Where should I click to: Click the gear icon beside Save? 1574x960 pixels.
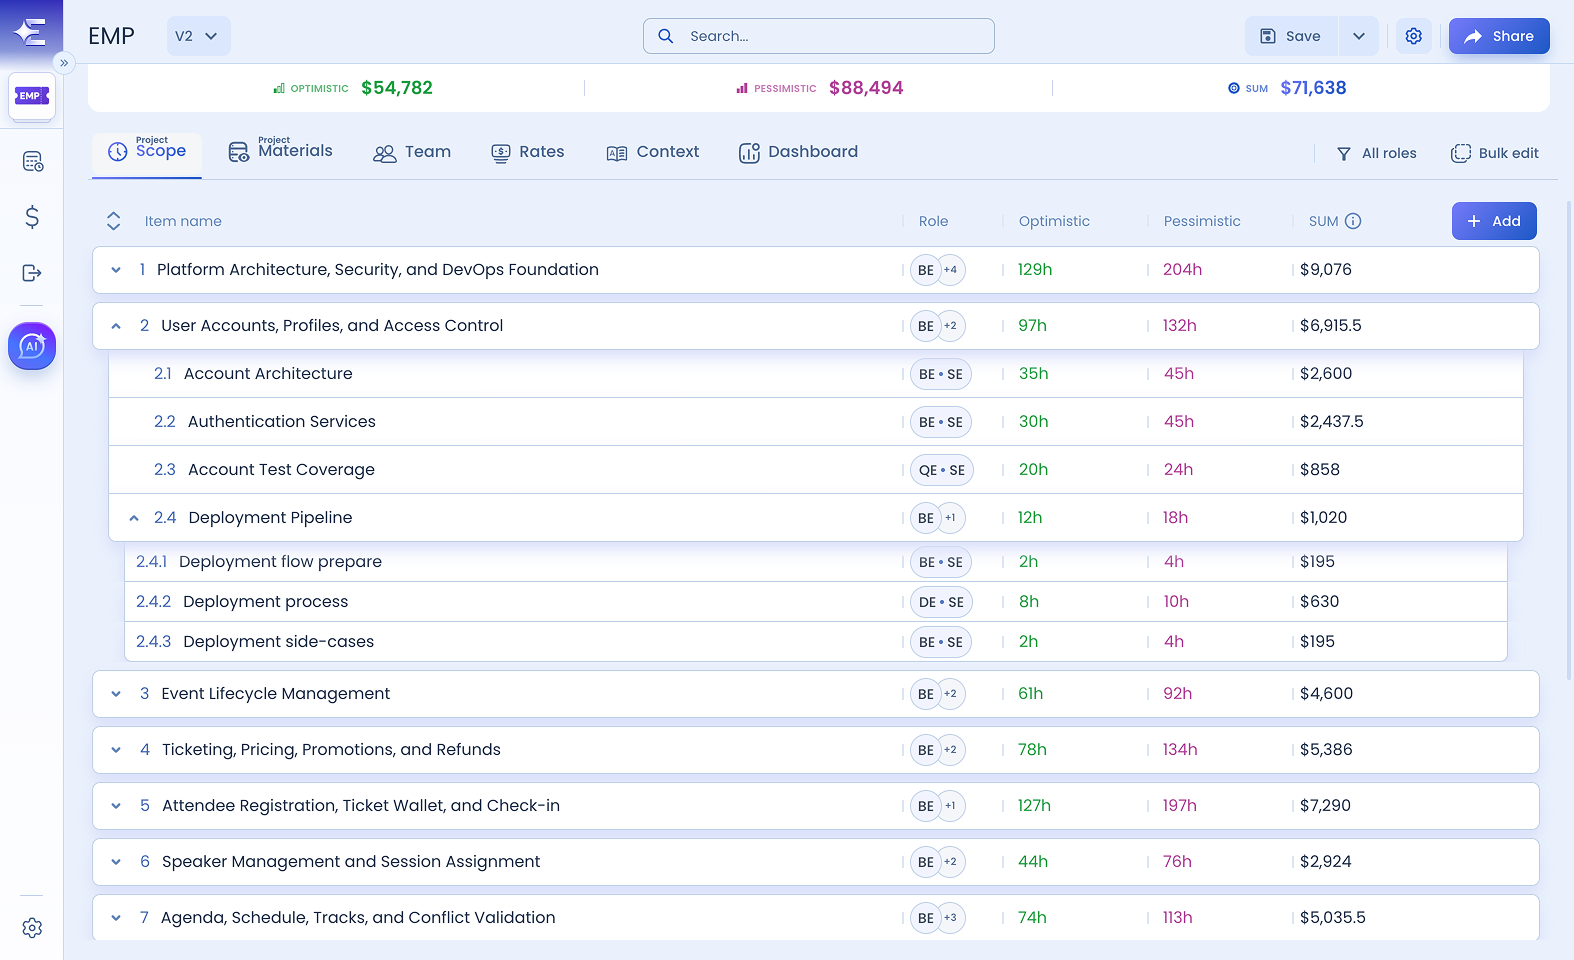1414,36
